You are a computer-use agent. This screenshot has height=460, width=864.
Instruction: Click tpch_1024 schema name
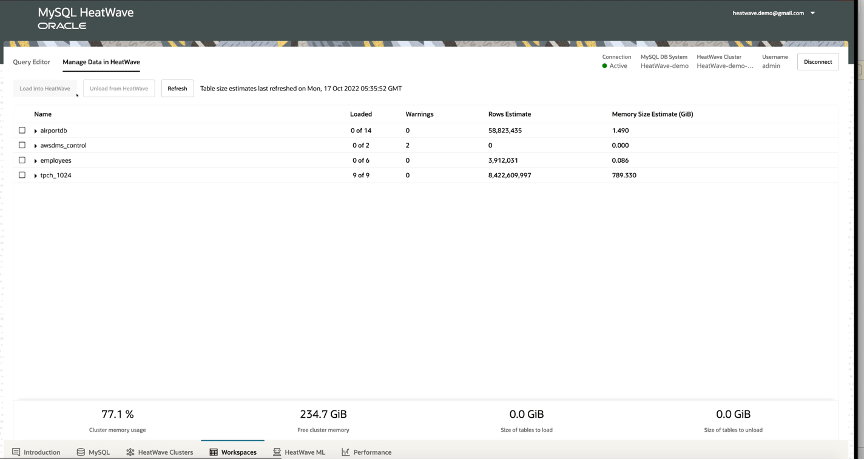[56, 175]
